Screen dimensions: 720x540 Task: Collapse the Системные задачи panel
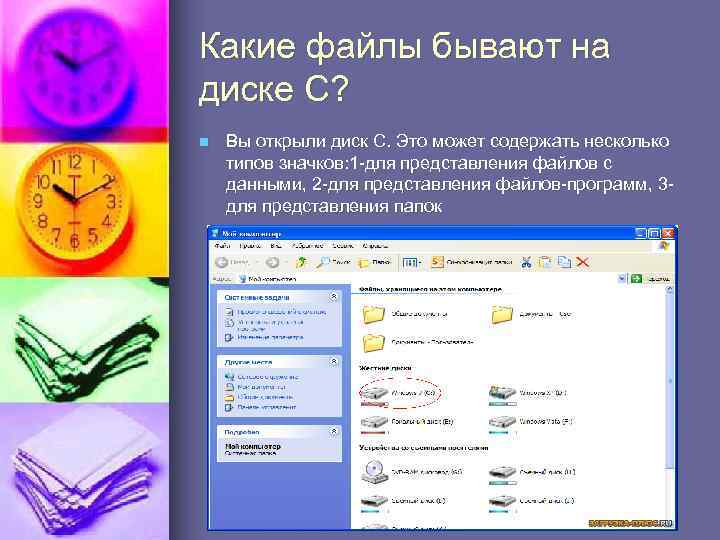coord(334,297)
